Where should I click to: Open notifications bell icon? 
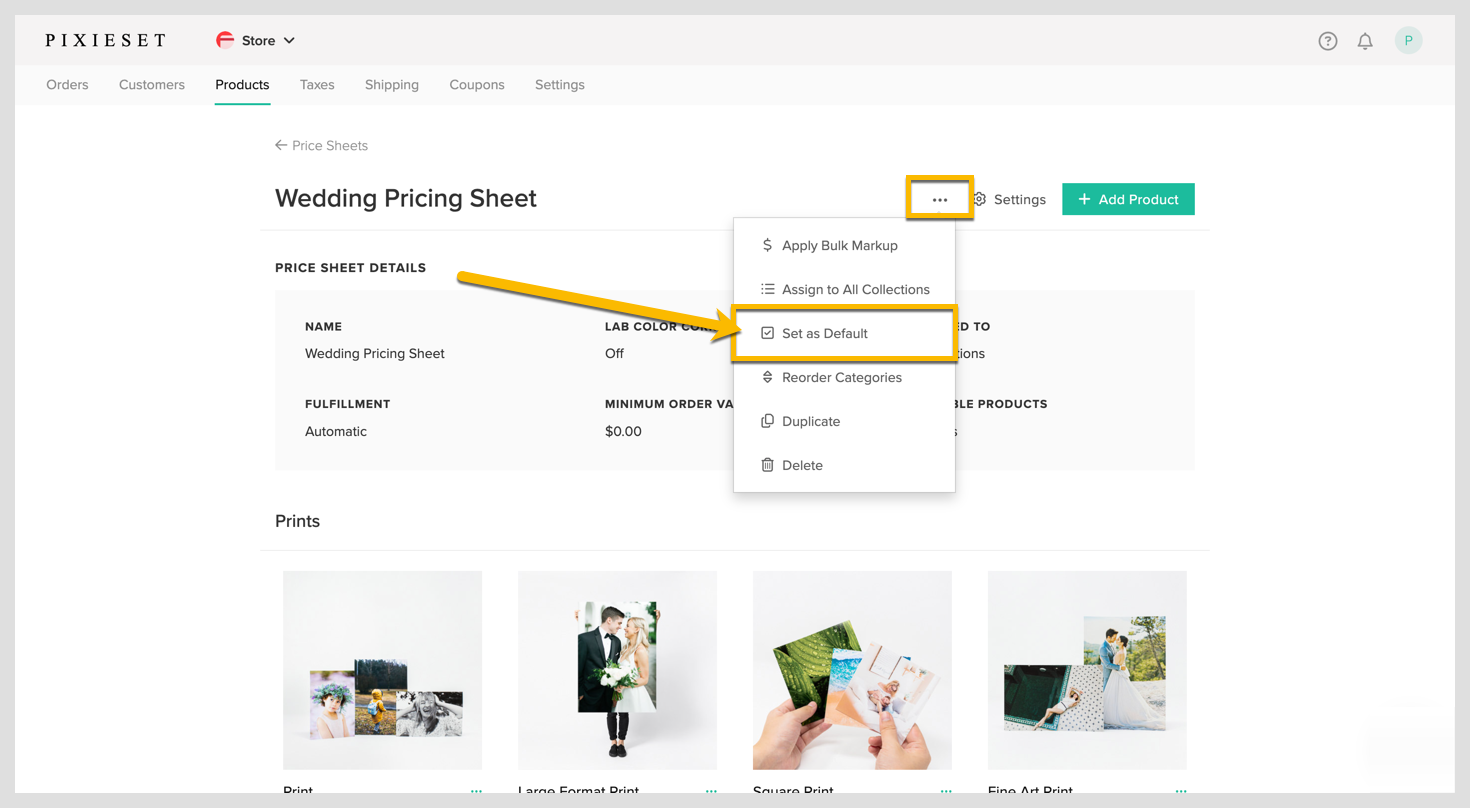pyautogui.click(x=1365, y=41)
